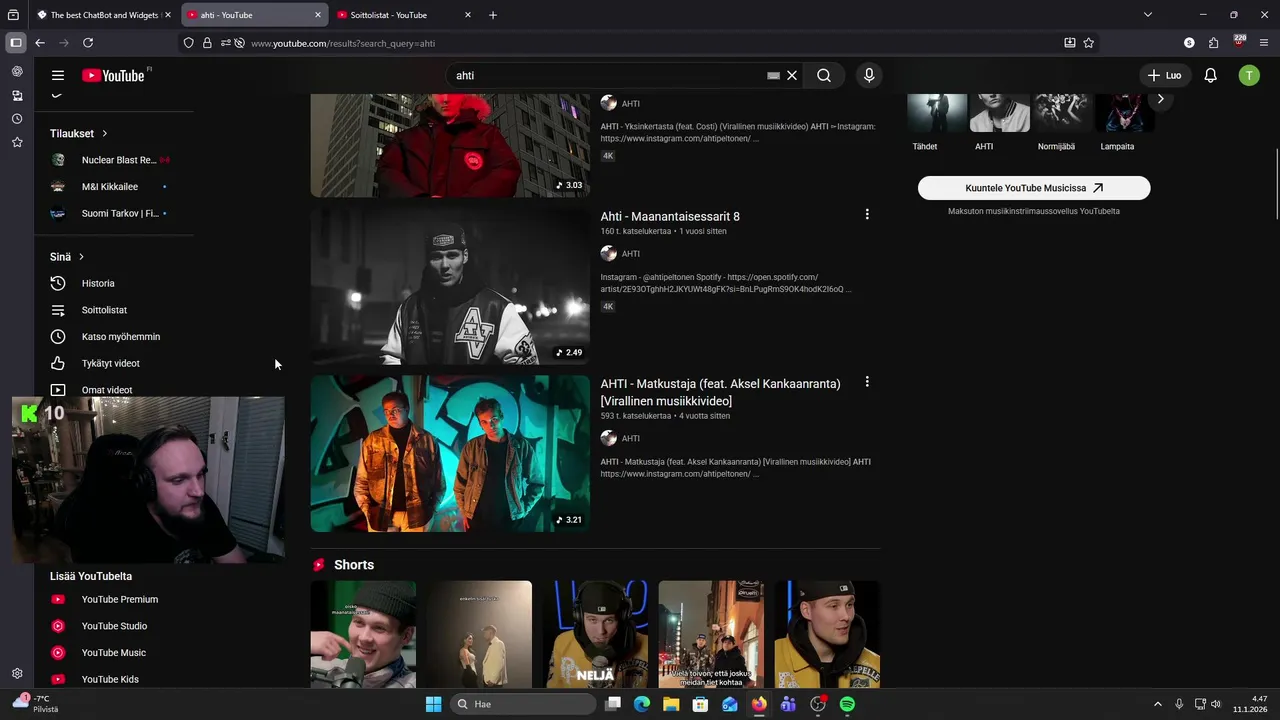Open Microsoft Edge from taskbar
The height and width of the screenshot is (720, 1280).
[x=642, y=704]
